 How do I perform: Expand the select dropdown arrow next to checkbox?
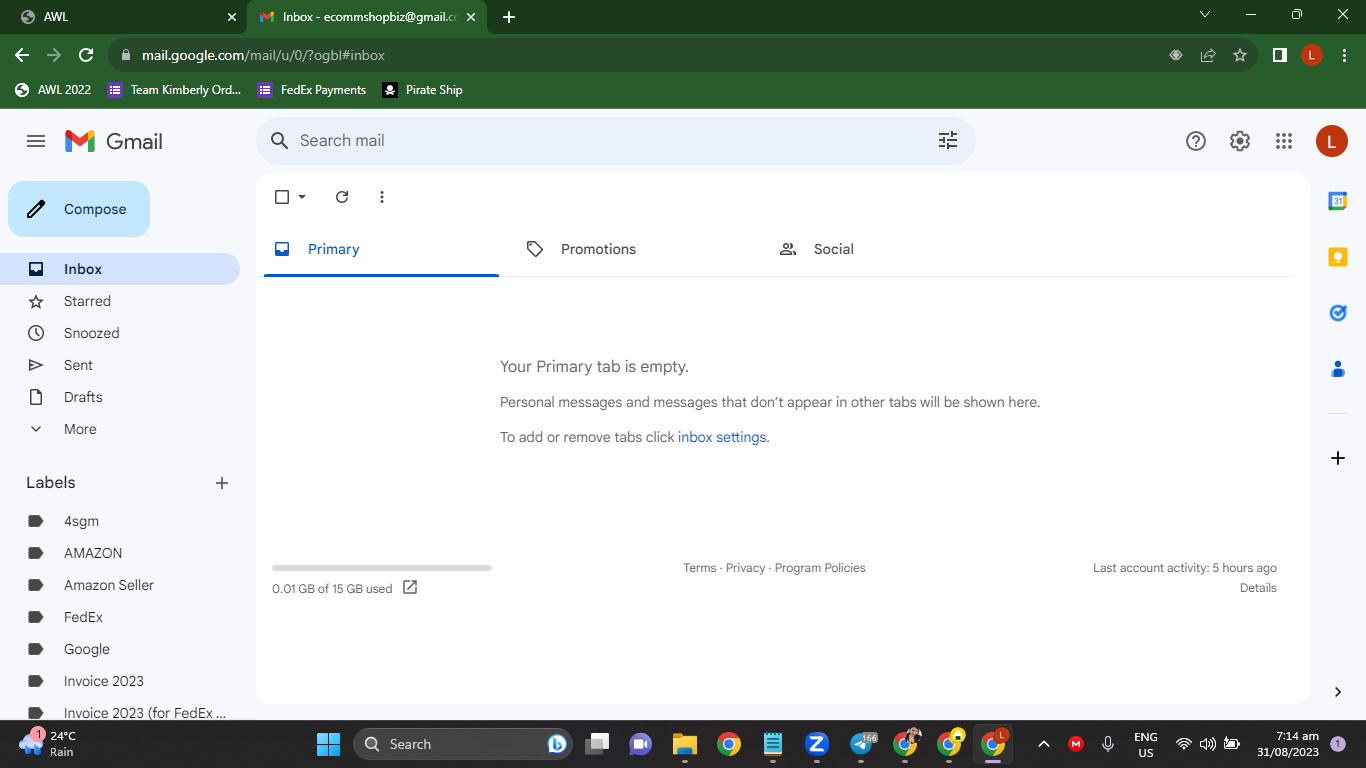[302, 197]
